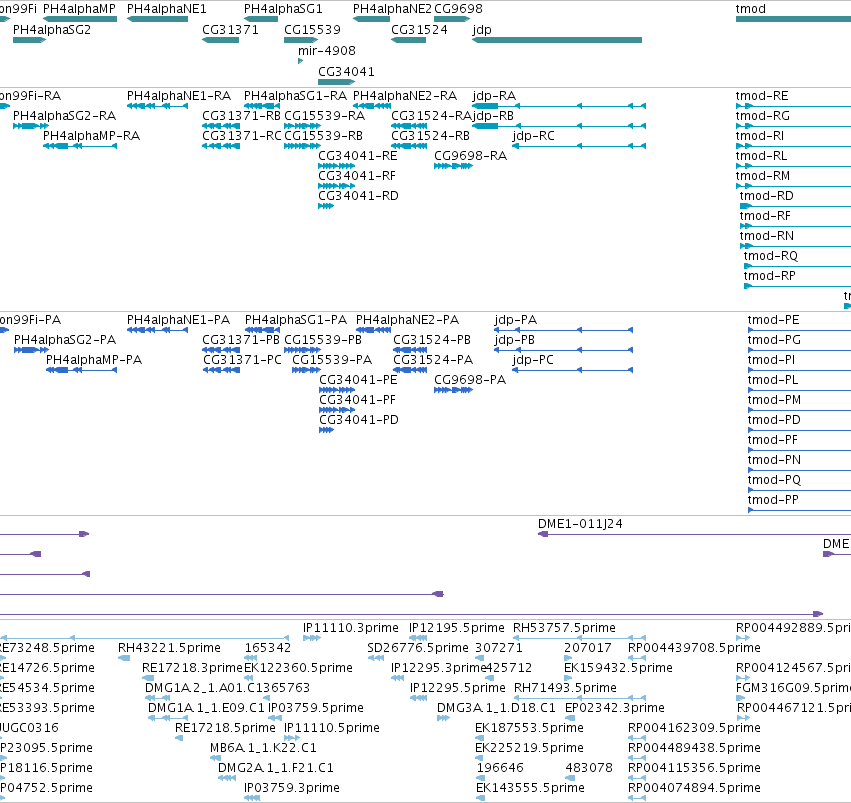Select the mir-4908 gene label

(327, 50)
